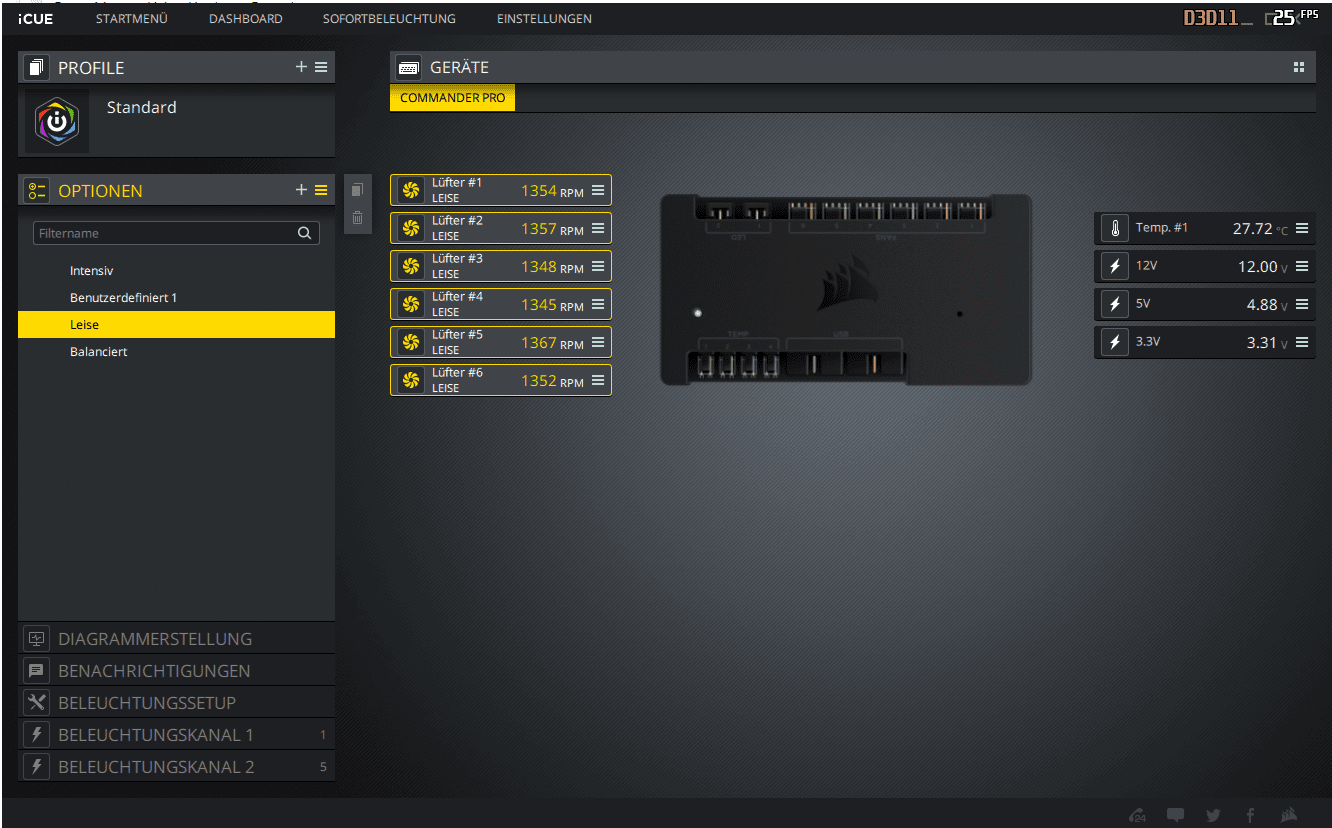Screen dimensions: 1332x828
Task: Toggle the Geräte grid view icon
Action: [1298, 67]
